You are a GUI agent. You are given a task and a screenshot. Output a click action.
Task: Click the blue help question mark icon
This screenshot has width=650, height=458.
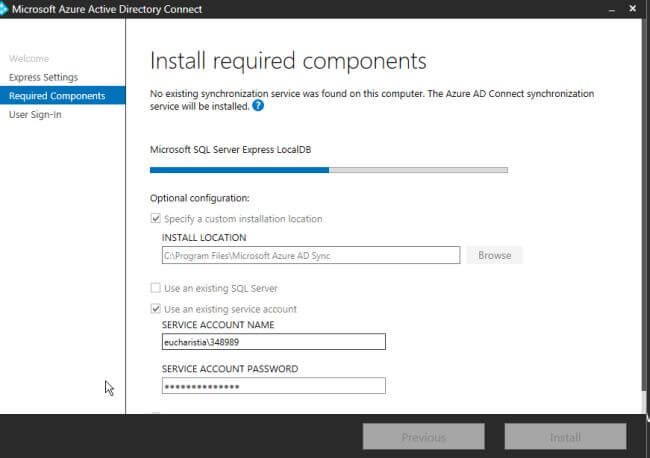[258, 106]
